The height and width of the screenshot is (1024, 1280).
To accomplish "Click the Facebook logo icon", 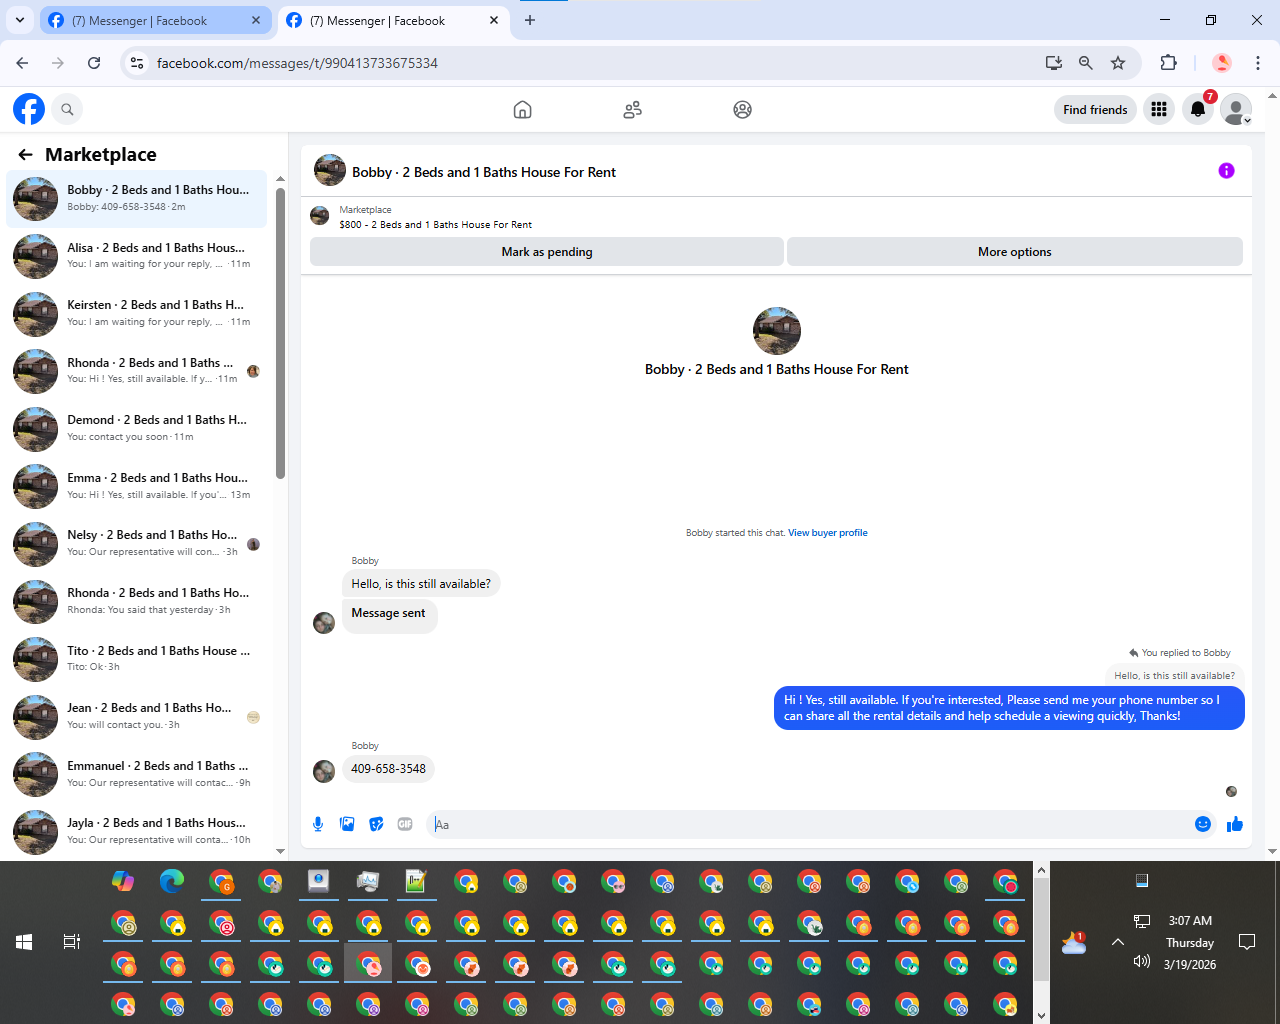I will tap(29, 109).
